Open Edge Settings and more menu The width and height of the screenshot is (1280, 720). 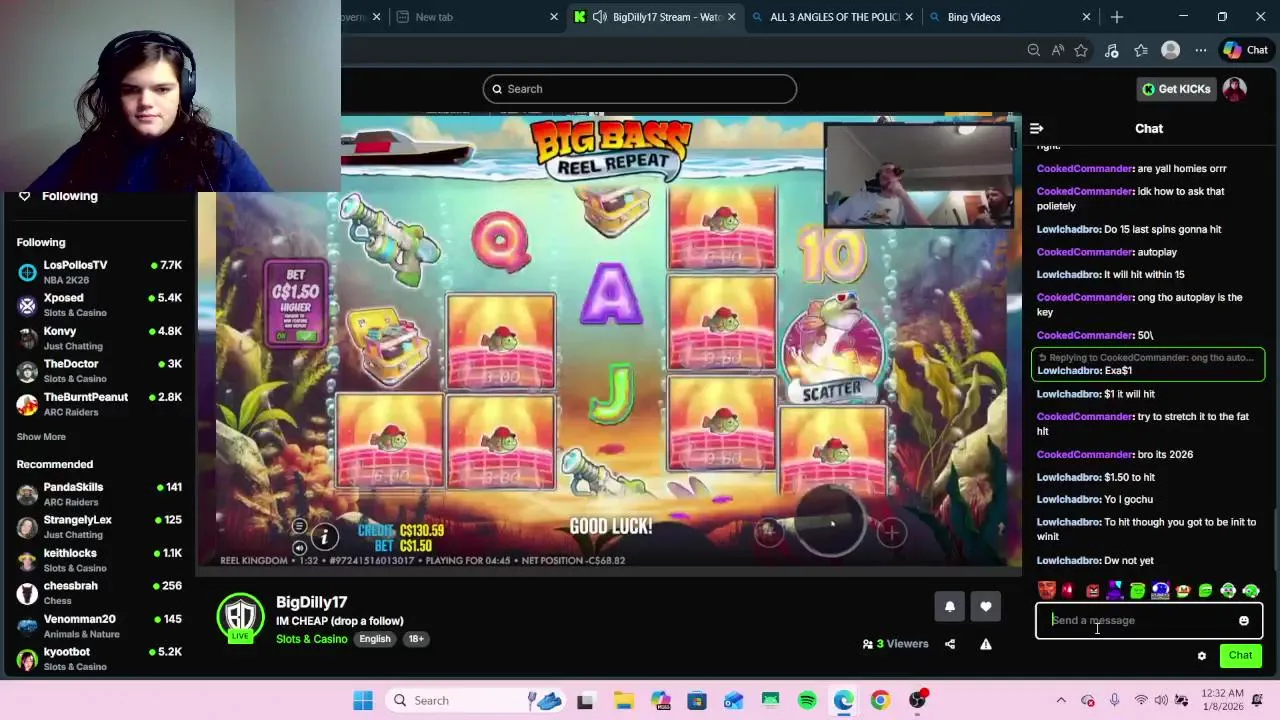coord(1201,50)
